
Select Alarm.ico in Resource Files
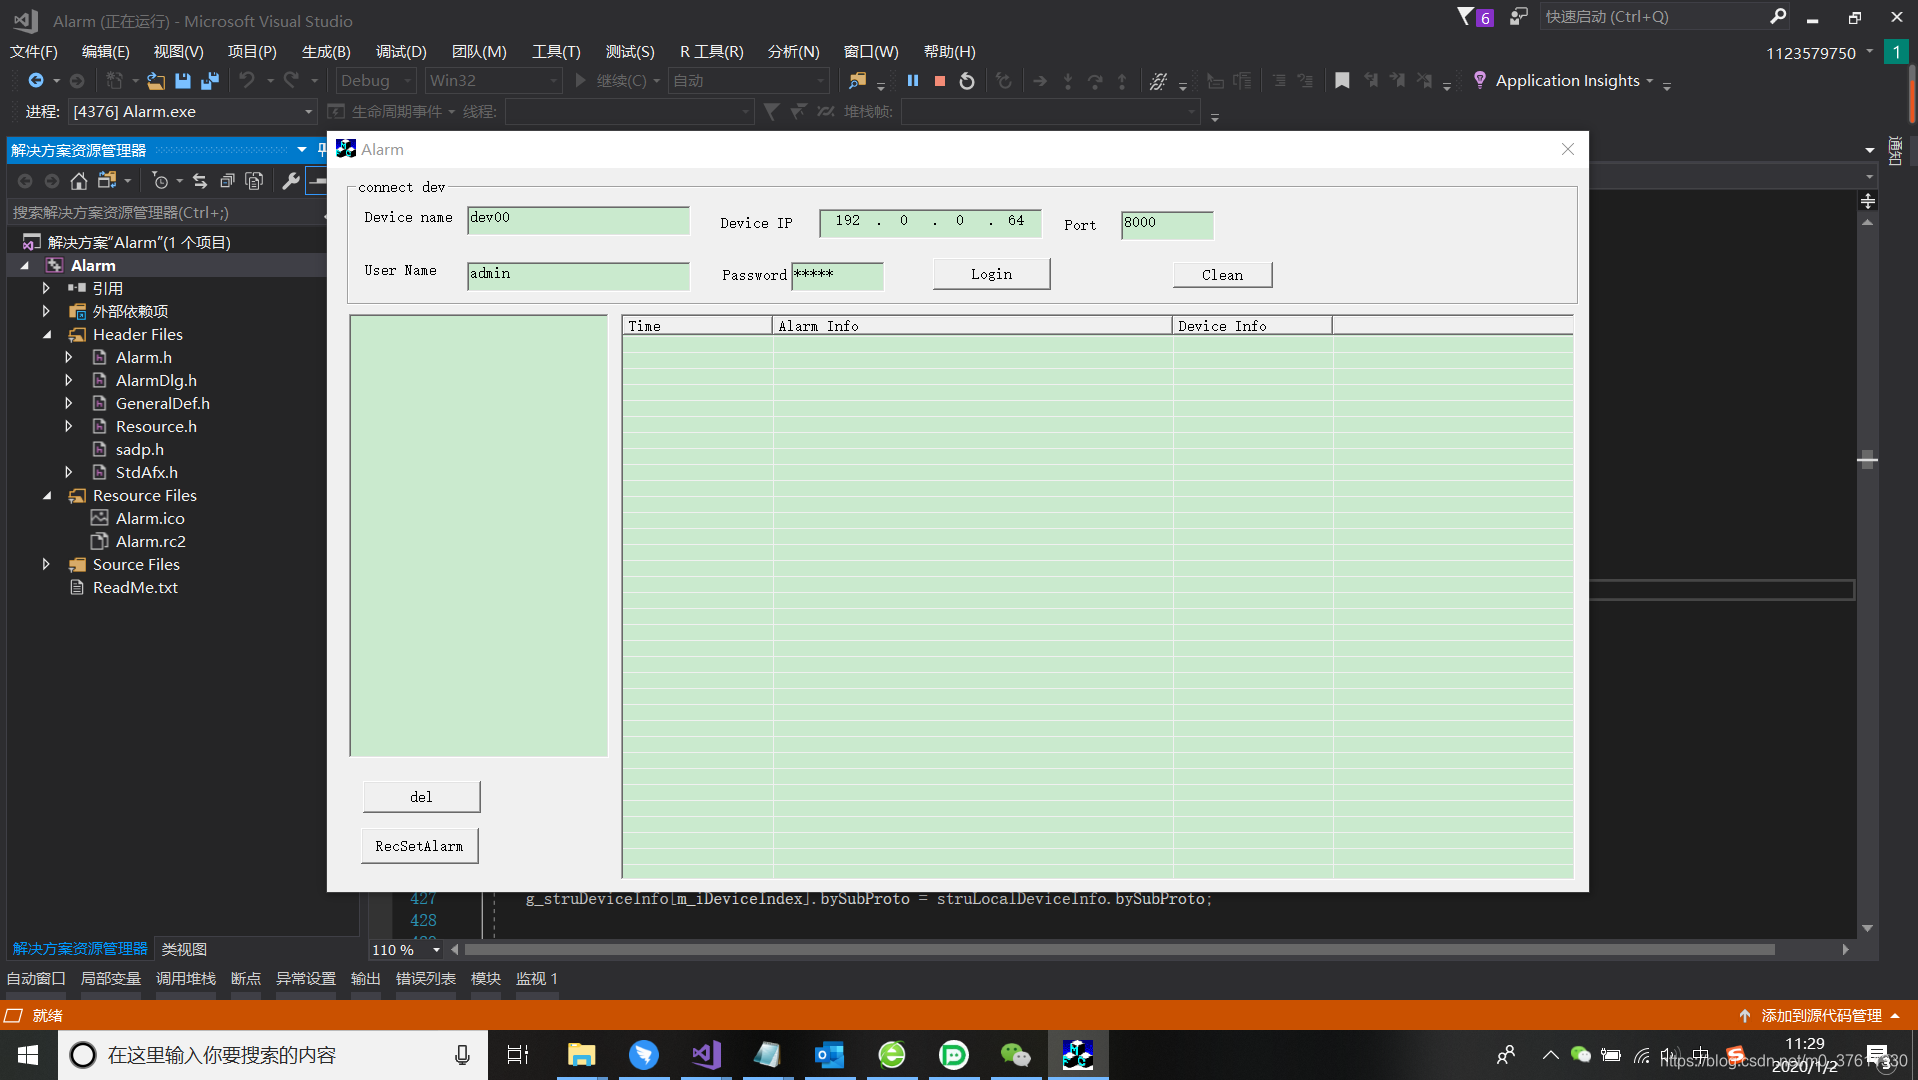(x=150, y=519)
